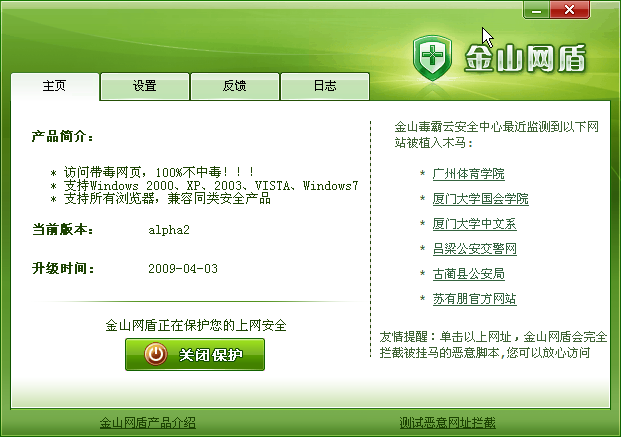Click the update date 2009-04-03

pyautogui.click(x=183, y=269)
